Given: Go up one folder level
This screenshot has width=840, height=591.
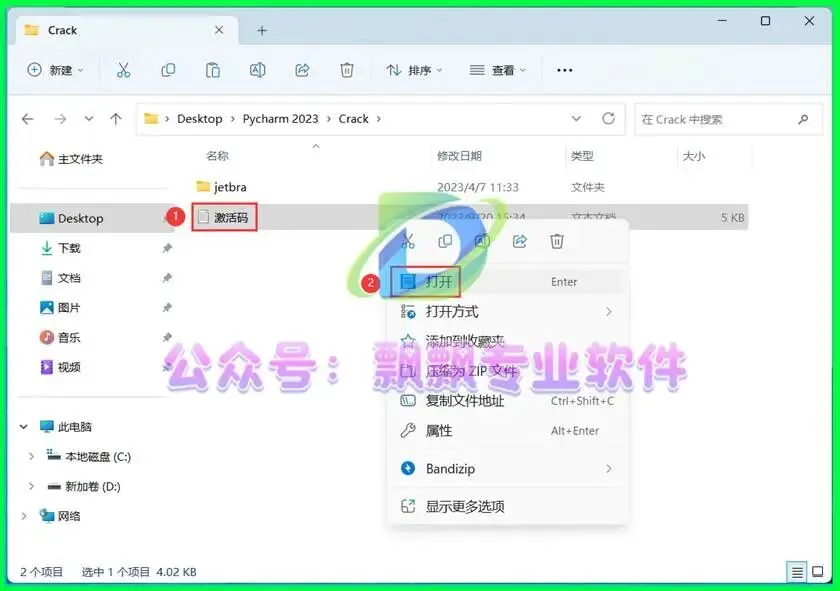Looking at the screenshot, I should (116, 118).
